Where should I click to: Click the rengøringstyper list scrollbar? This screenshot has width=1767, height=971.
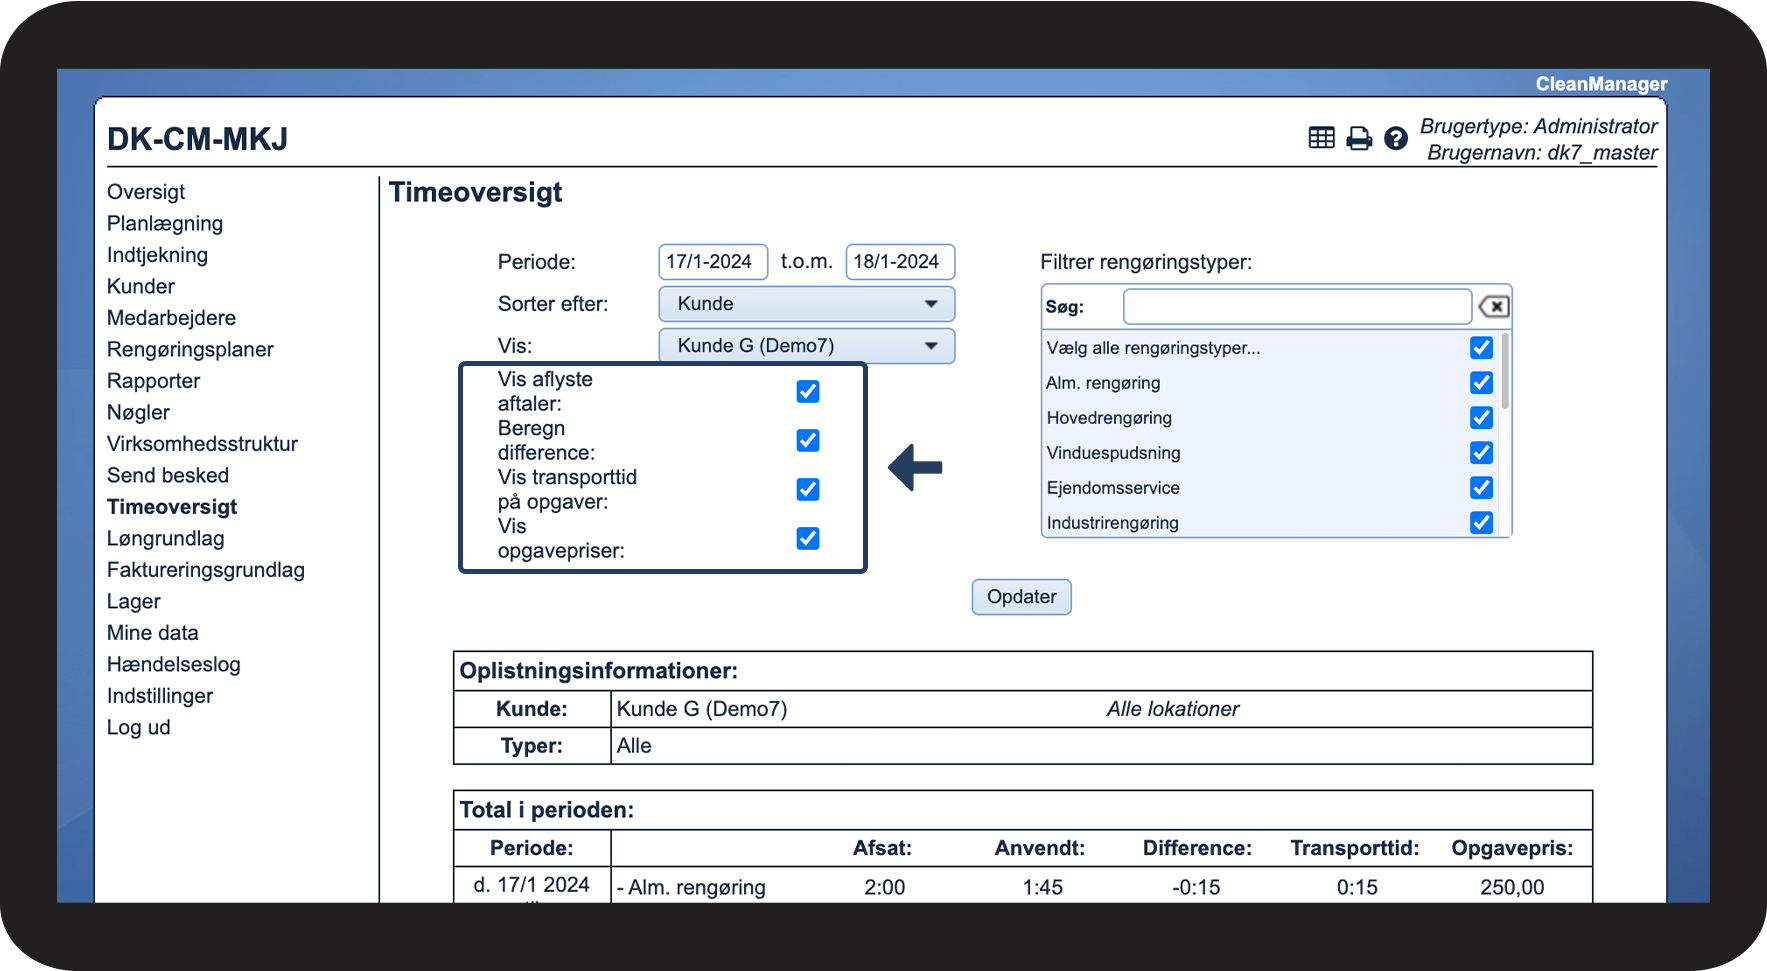click(x=1505, y=372)
